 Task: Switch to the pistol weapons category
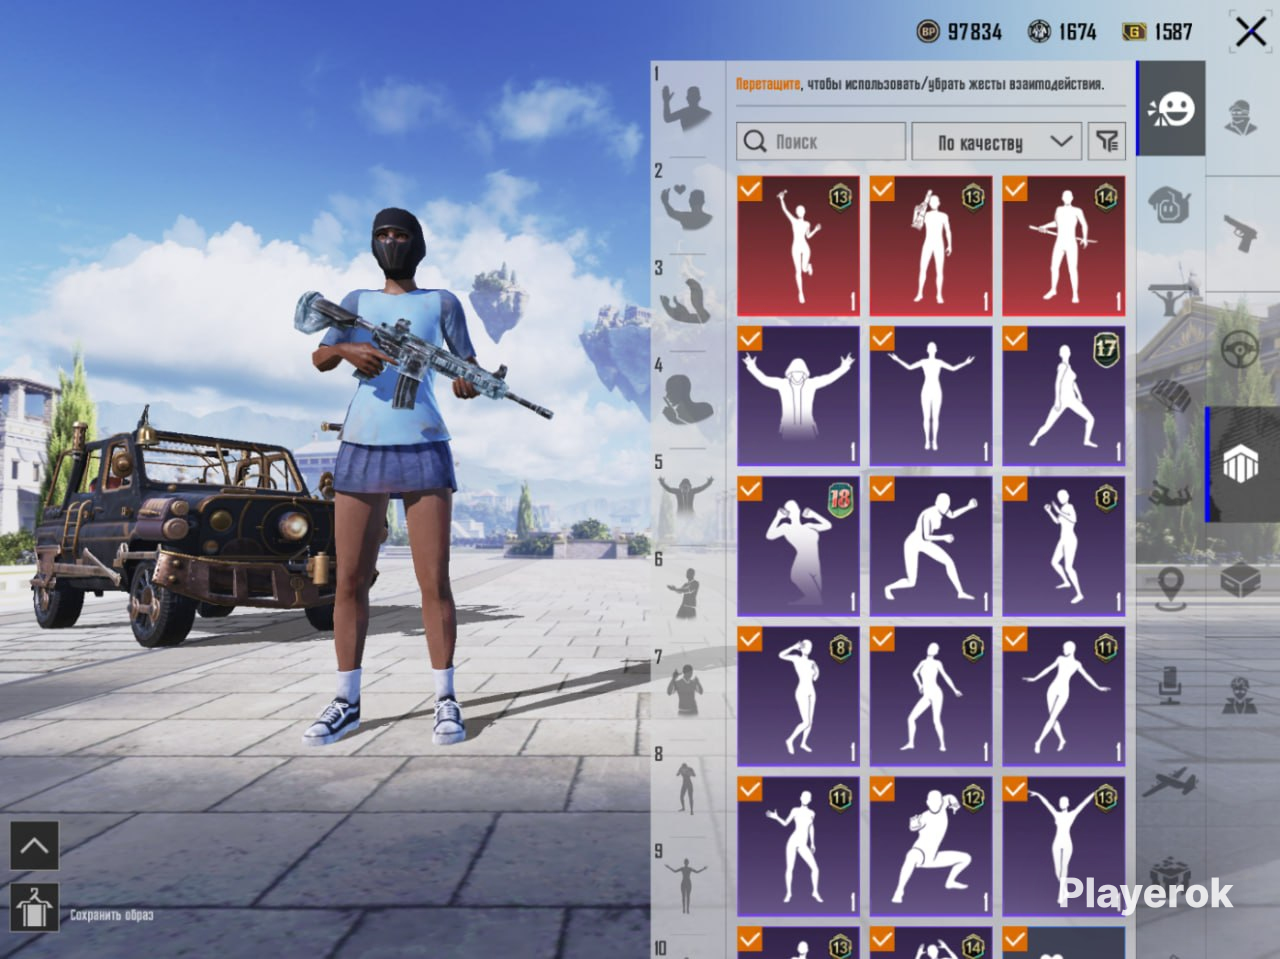point(1242,233)
